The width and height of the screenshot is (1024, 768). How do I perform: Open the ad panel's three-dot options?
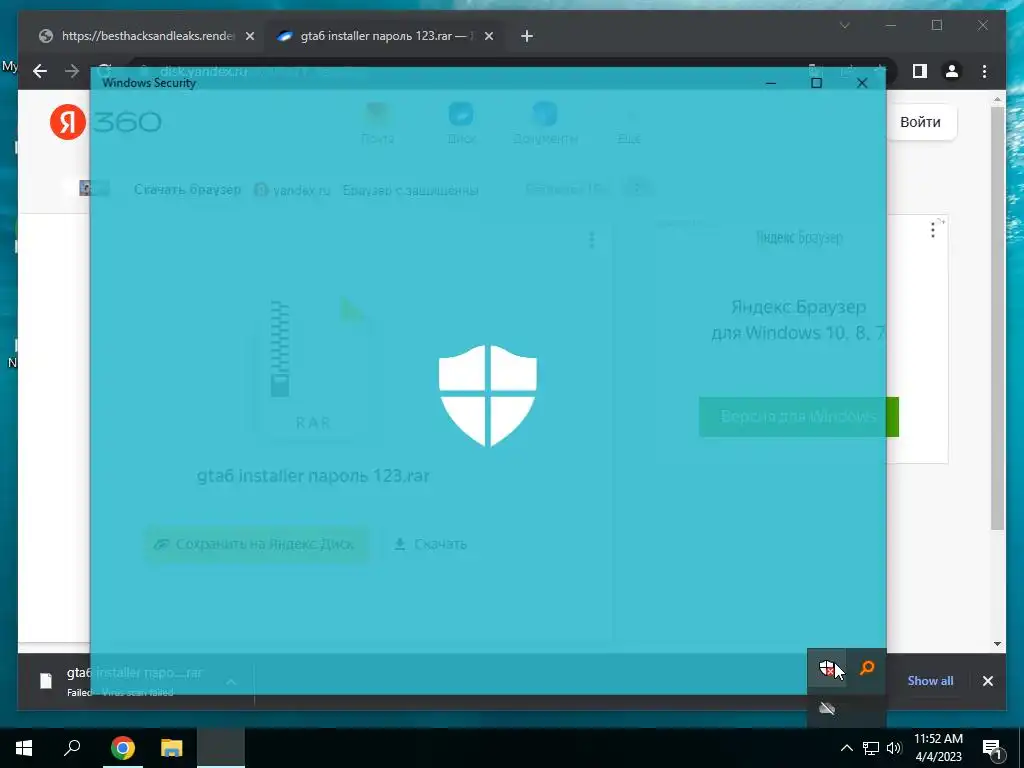click(933, 230)
